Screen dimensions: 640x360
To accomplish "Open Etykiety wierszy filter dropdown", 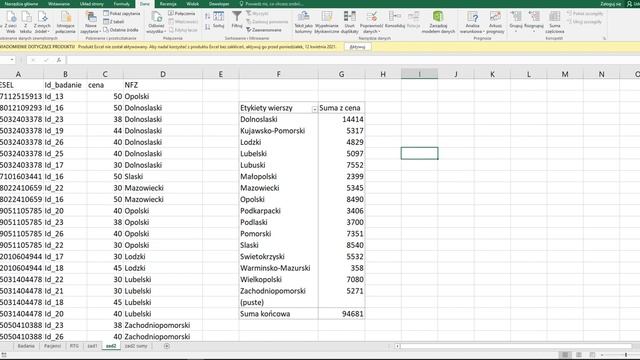I will 315,109.
